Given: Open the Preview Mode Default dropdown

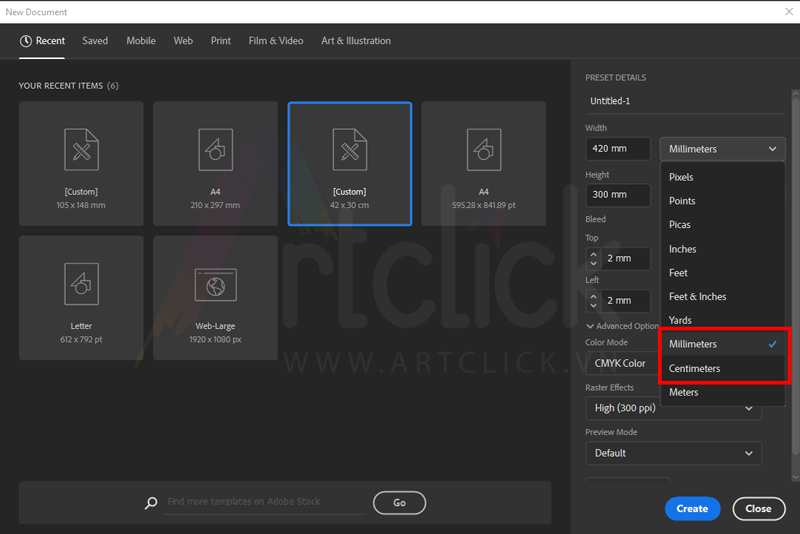Looking at the screenshot, I should click(673, 453).
